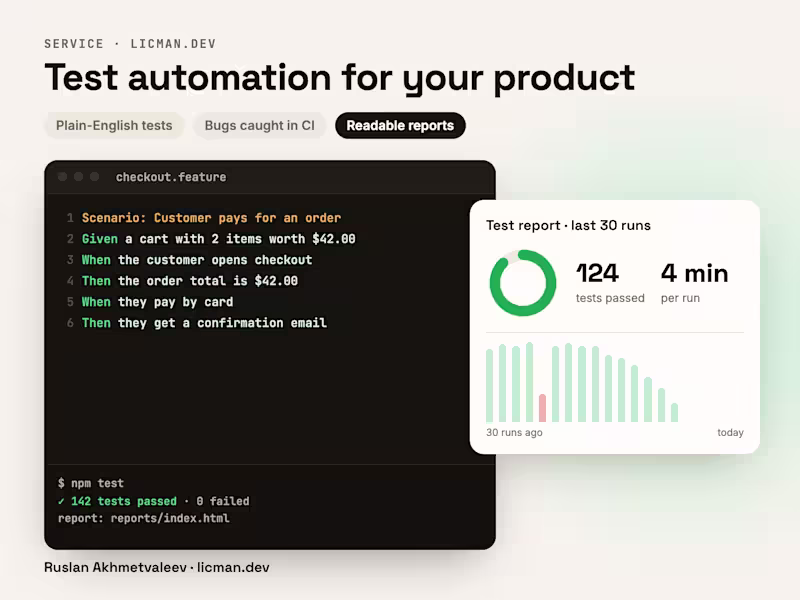Click the 0 failed result text
This screenshot has height=600, width=800.
223,501
